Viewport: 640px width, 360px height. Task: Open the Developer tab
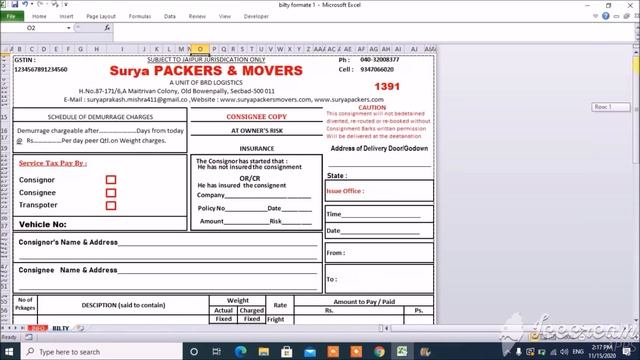pos(256,16)
